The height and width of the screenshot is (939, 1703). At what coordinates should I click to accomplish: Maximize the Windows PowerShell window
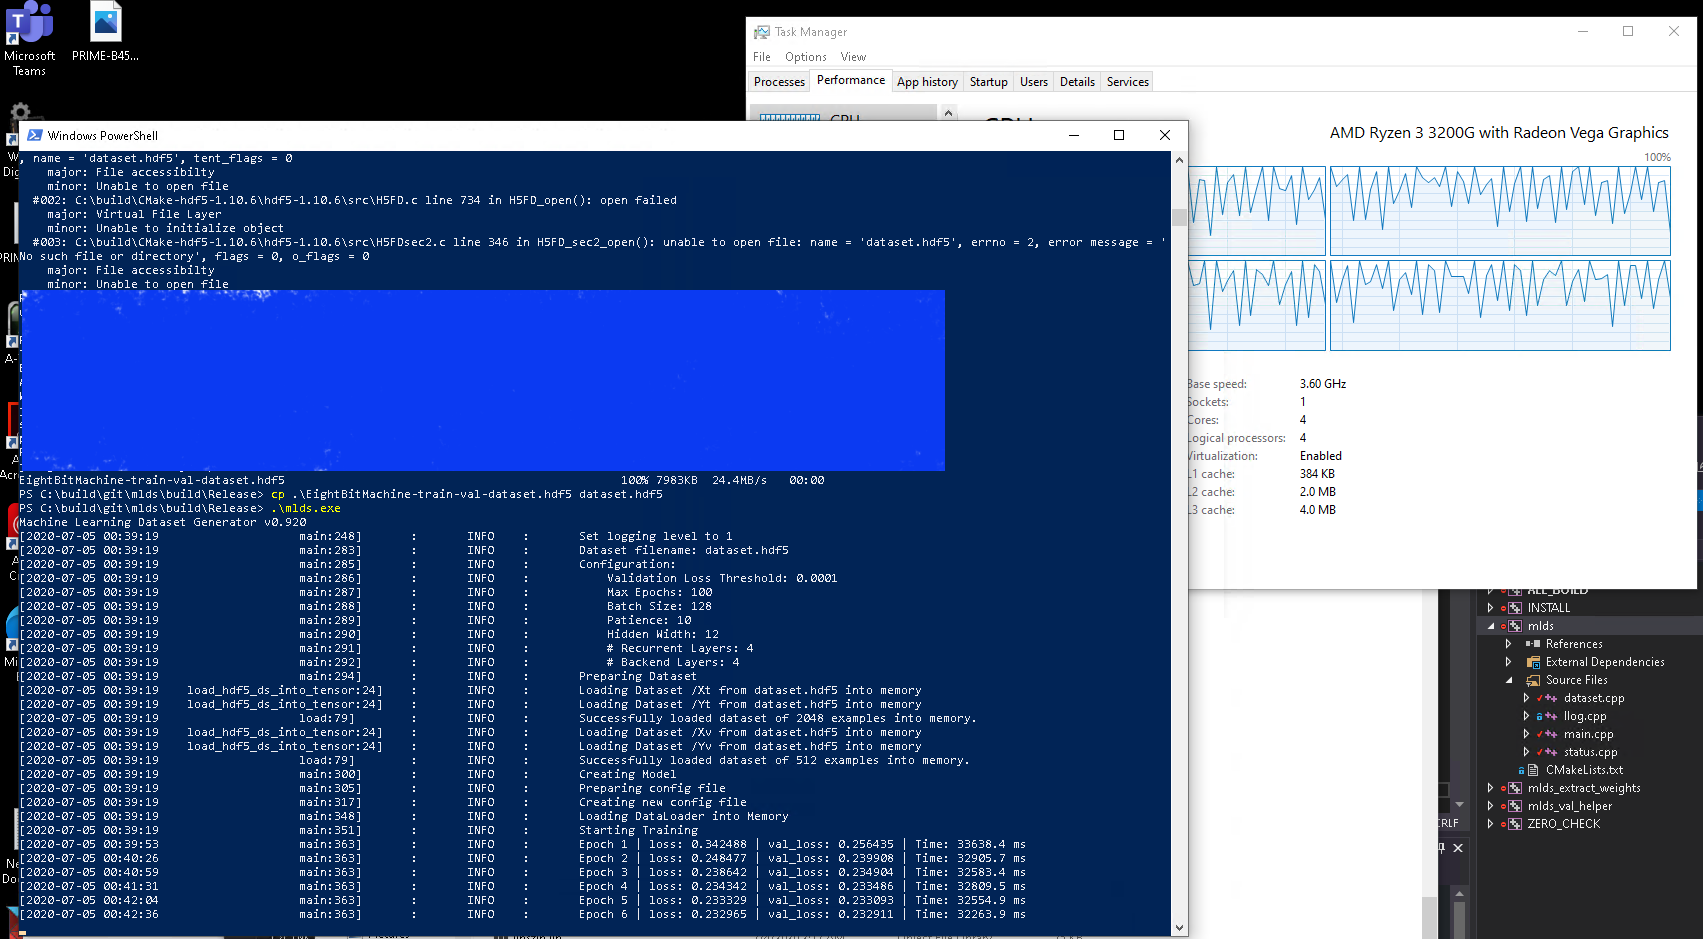tap(1119, 135)
